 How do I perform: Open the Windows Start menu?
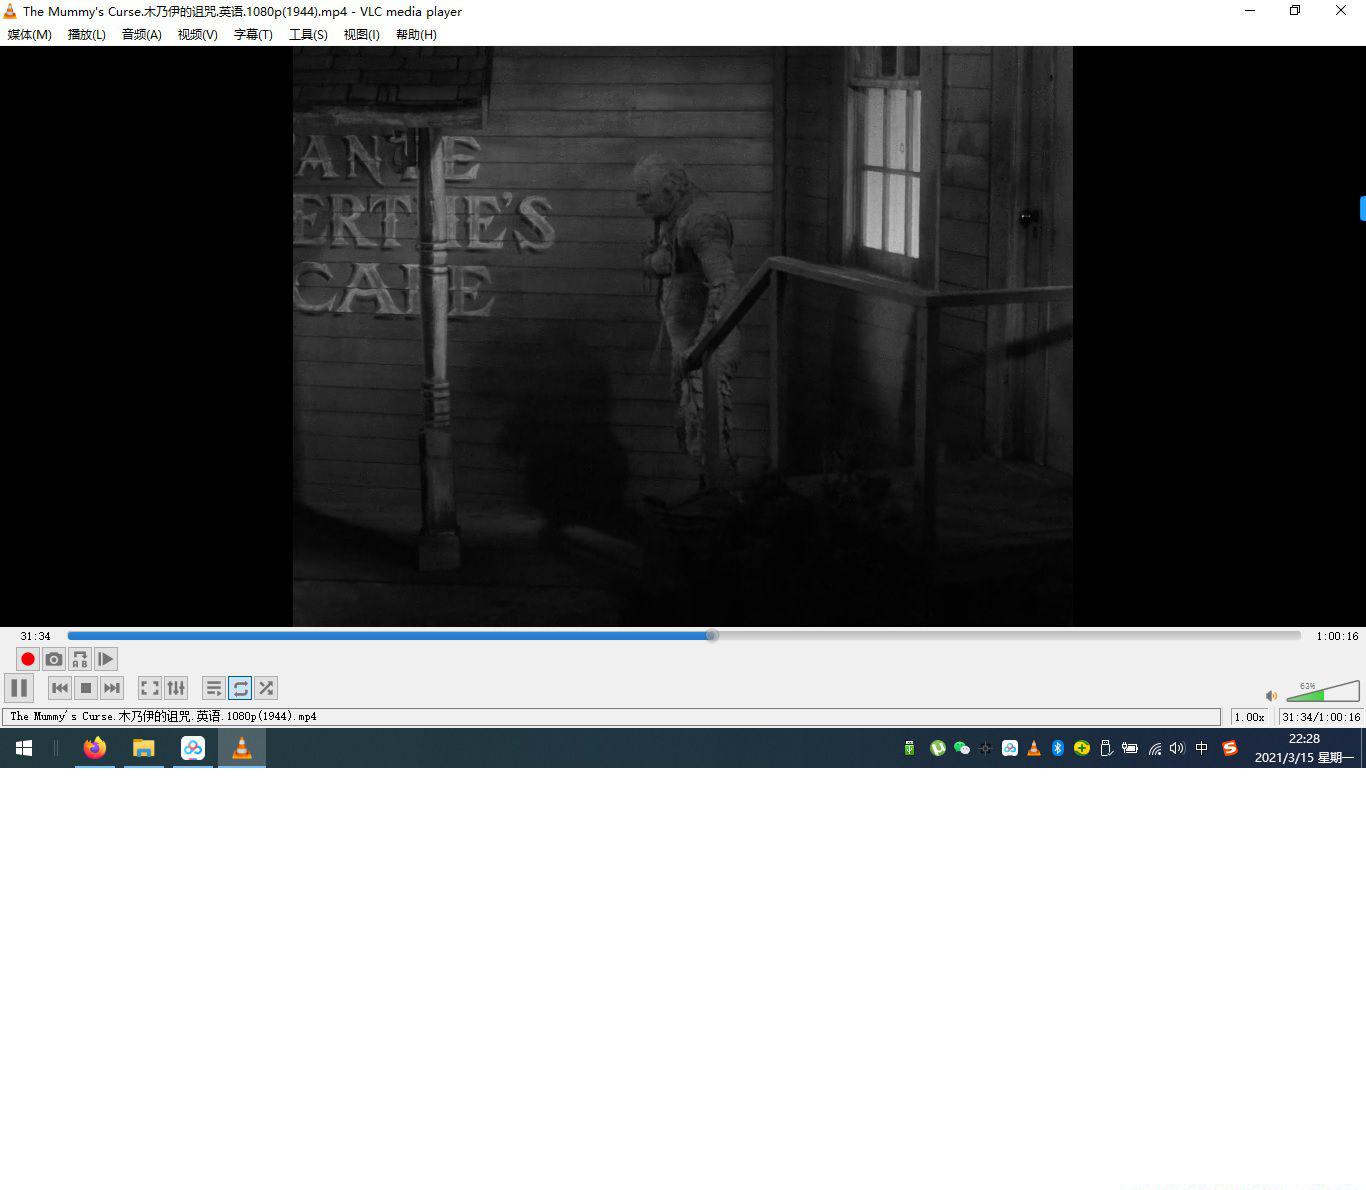24,748
